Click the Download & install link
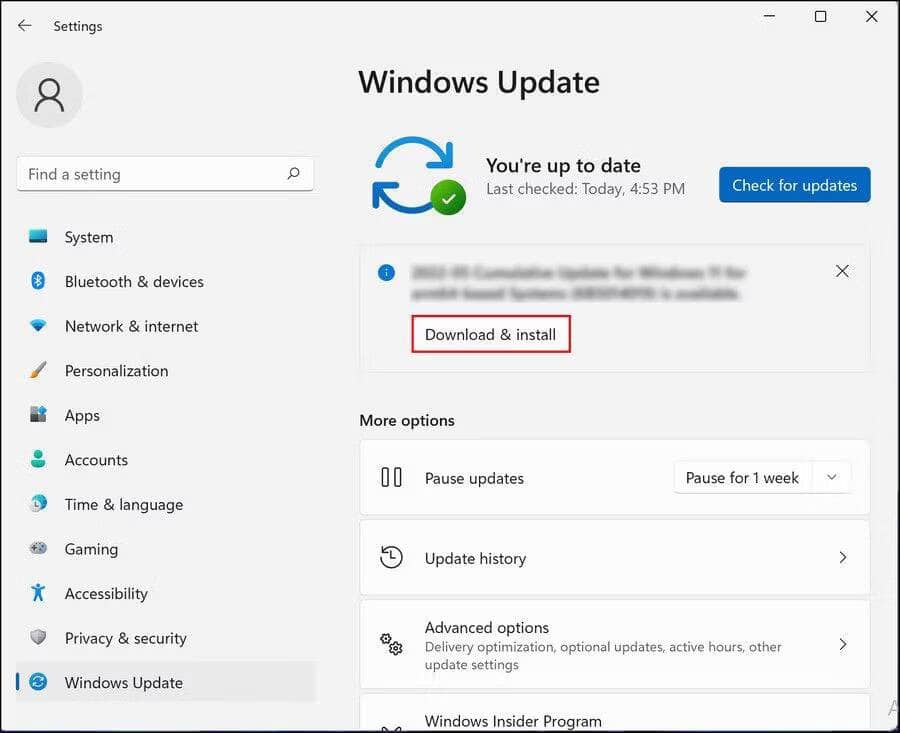Viewport: 900px width, 733px height. [x=490, y=334]
